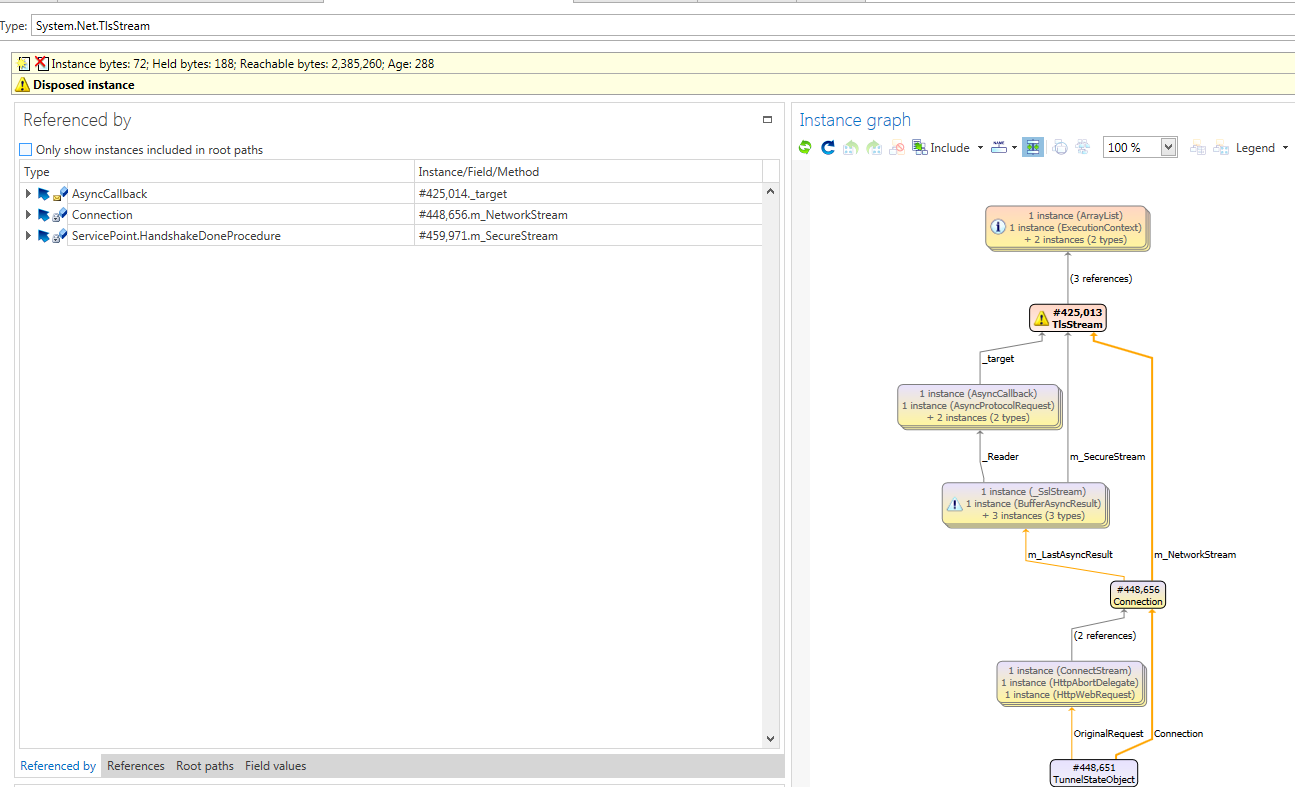1295x787 pixels.
Task: Open the Field values tab
Action: (276, 766)
